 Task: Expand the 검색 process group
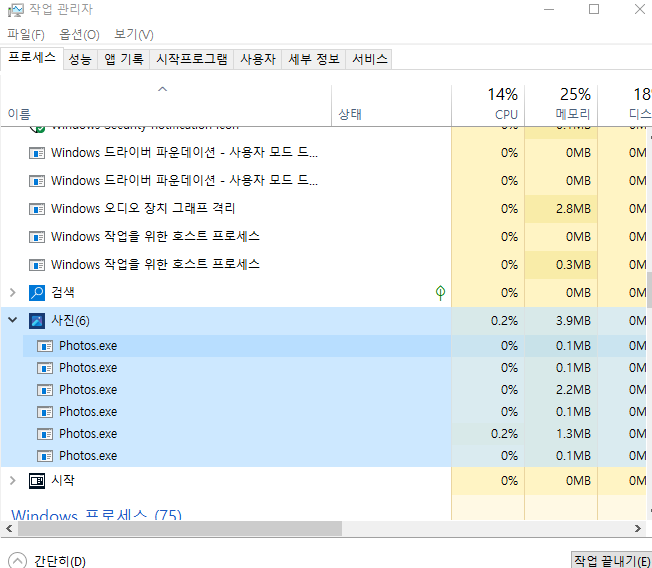tap(13, 293)
